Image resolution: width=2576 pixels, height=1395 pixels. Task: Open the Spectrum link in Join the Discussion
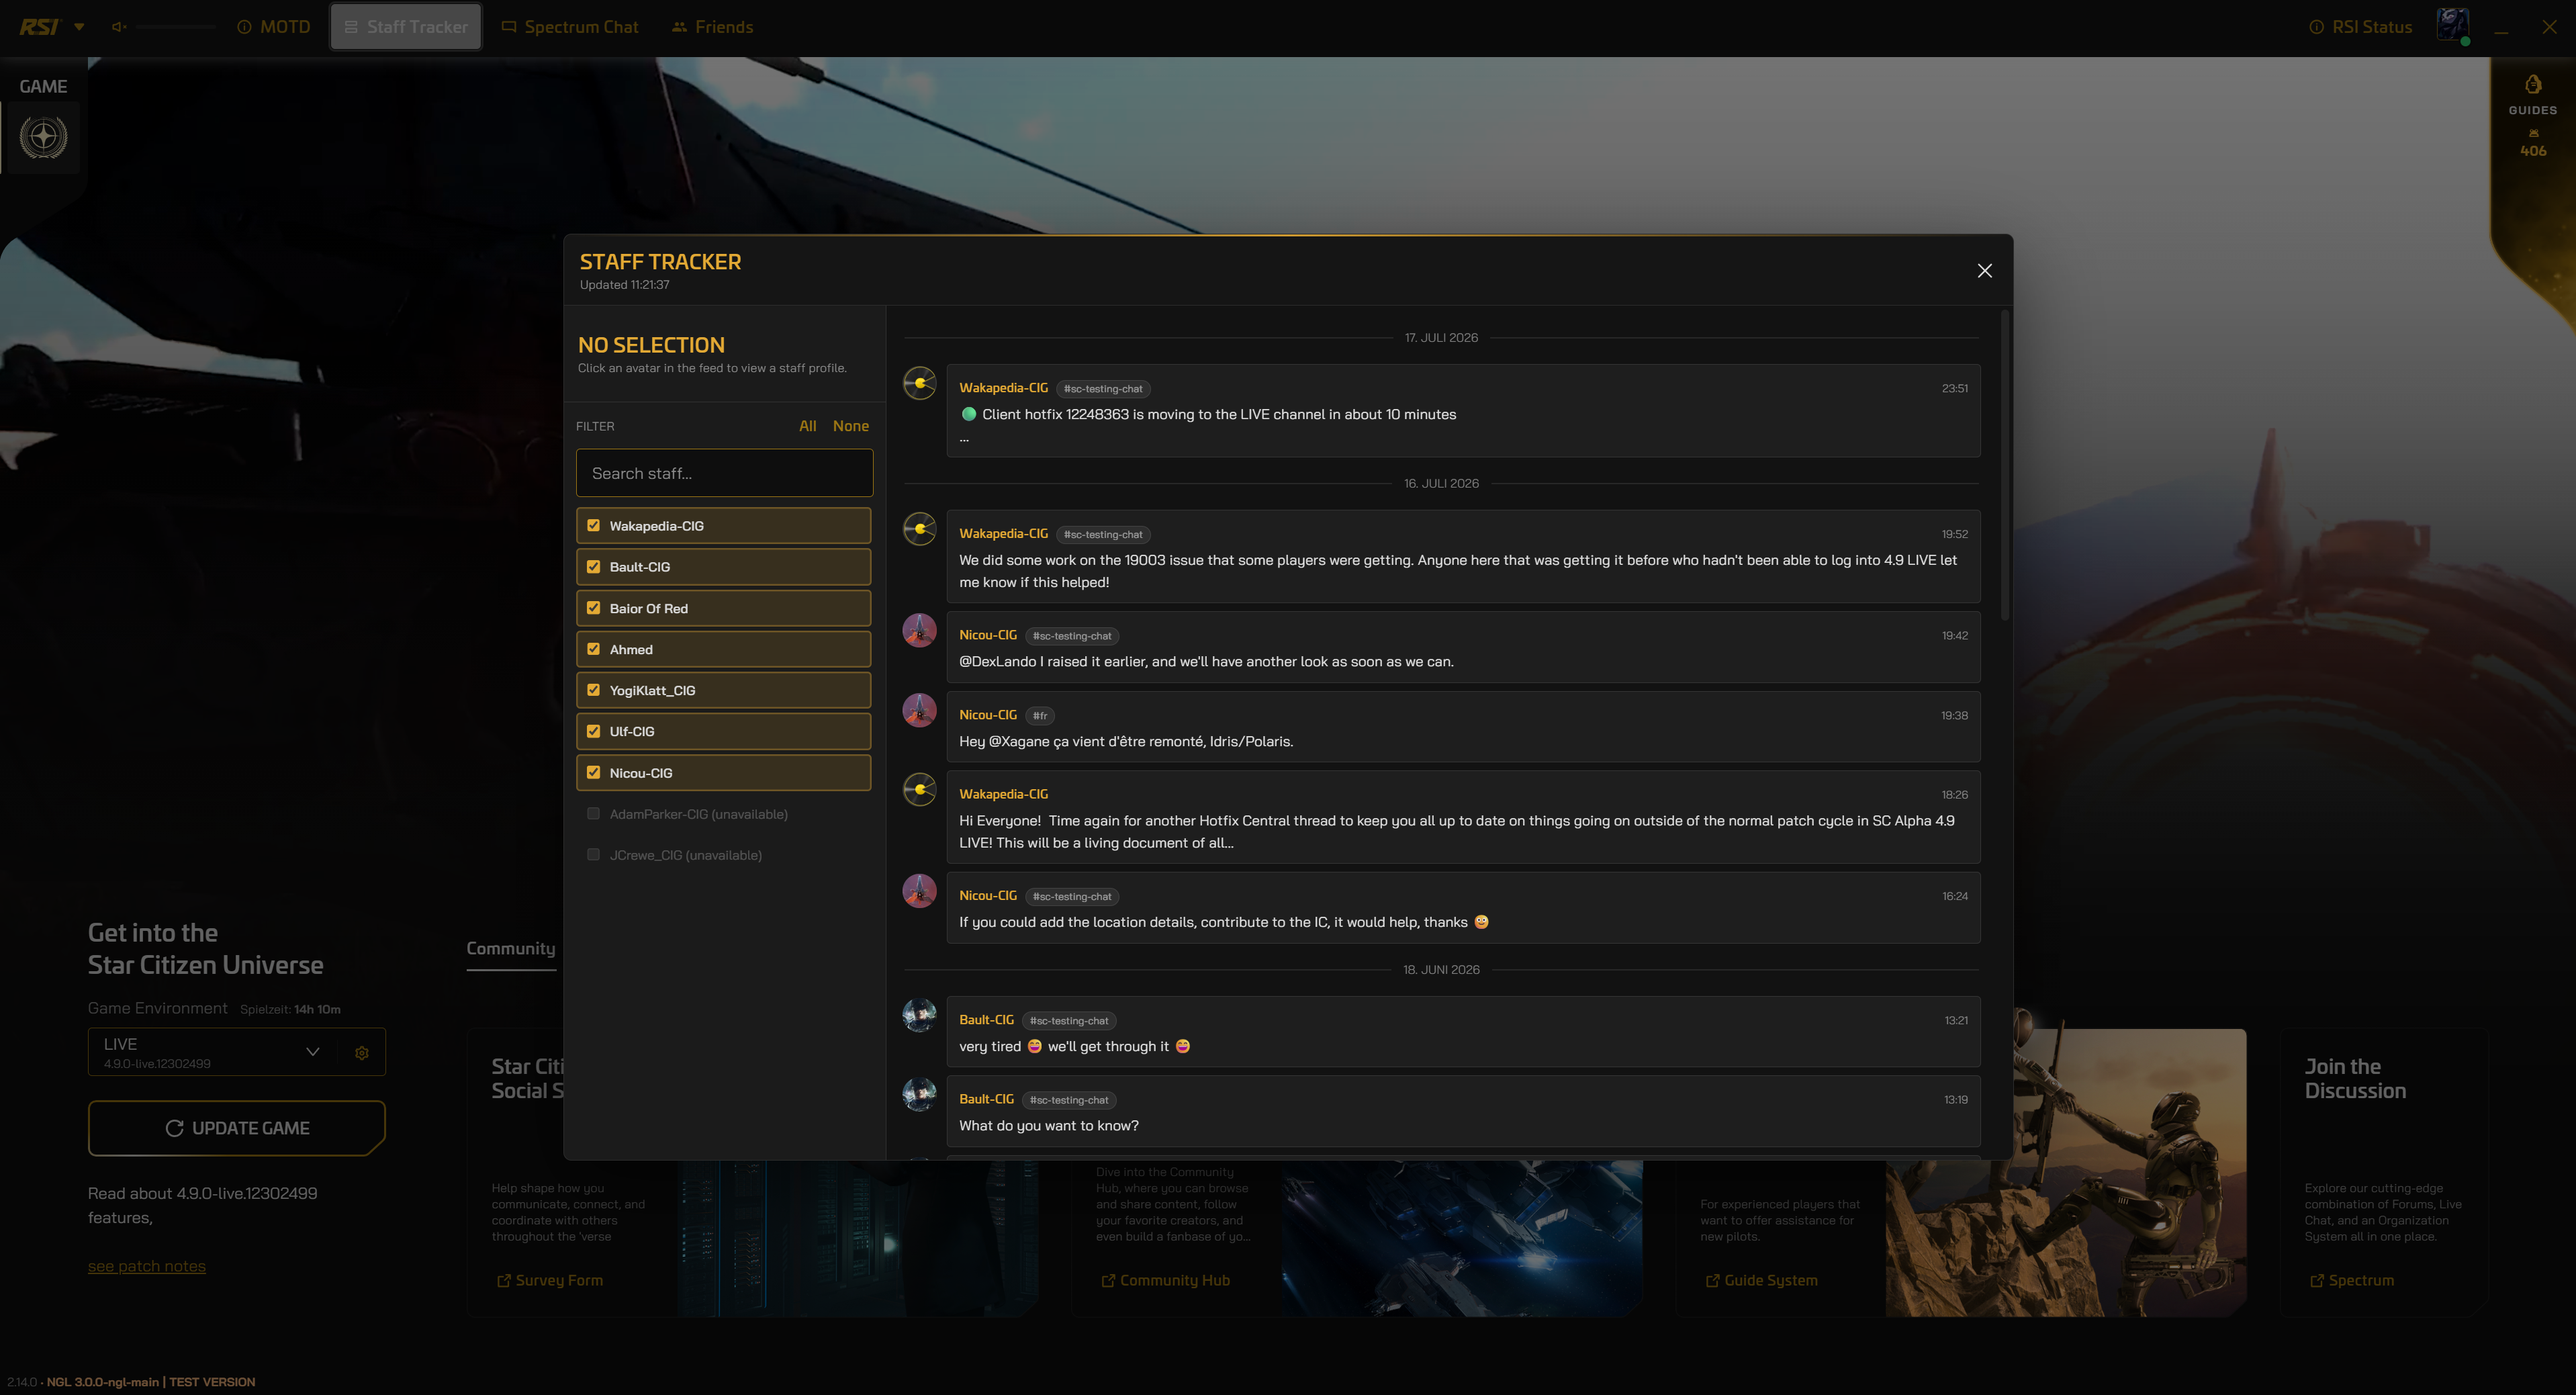(2352, 1280)
